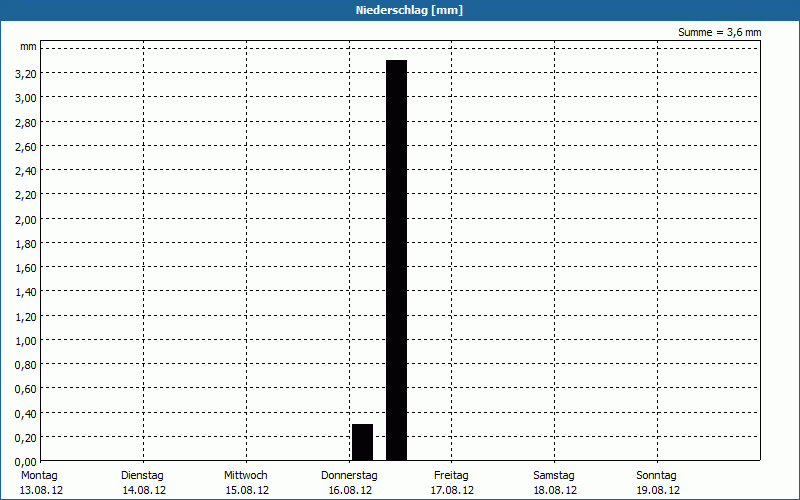Click the '0,00' axis value
The height and width of the screenshot is (500, 800).
tap(26, 462)
